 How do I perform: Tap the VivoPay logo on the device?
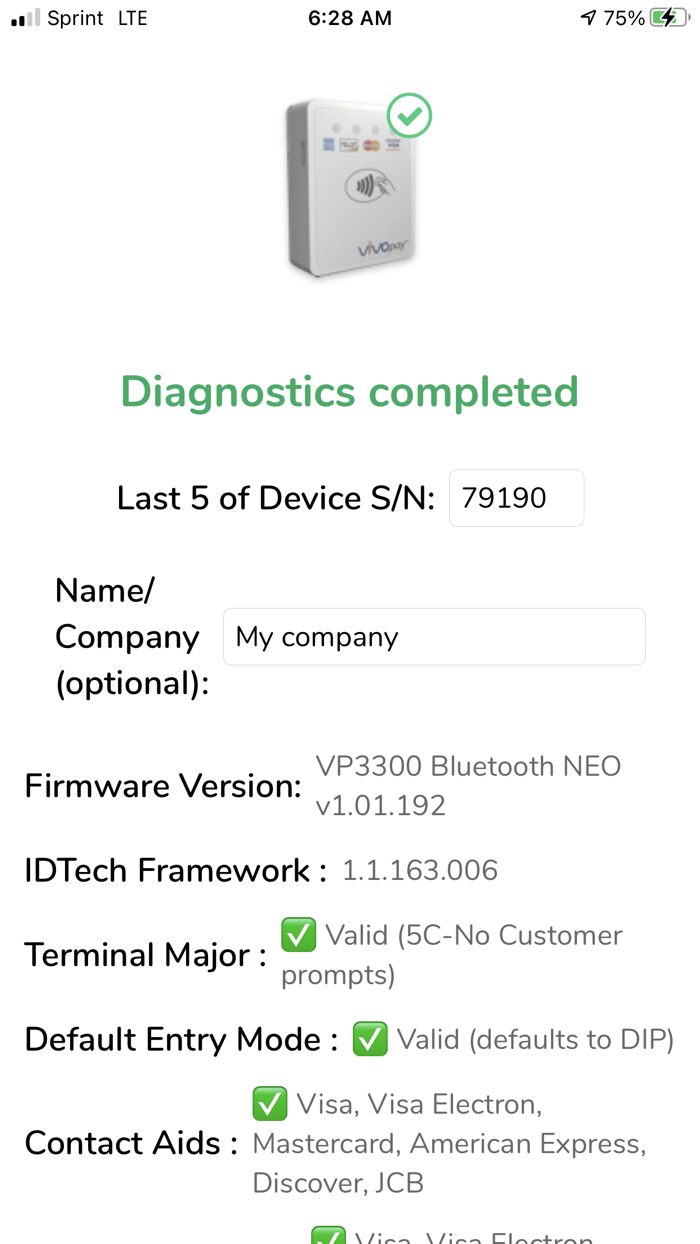click(384, 245)
